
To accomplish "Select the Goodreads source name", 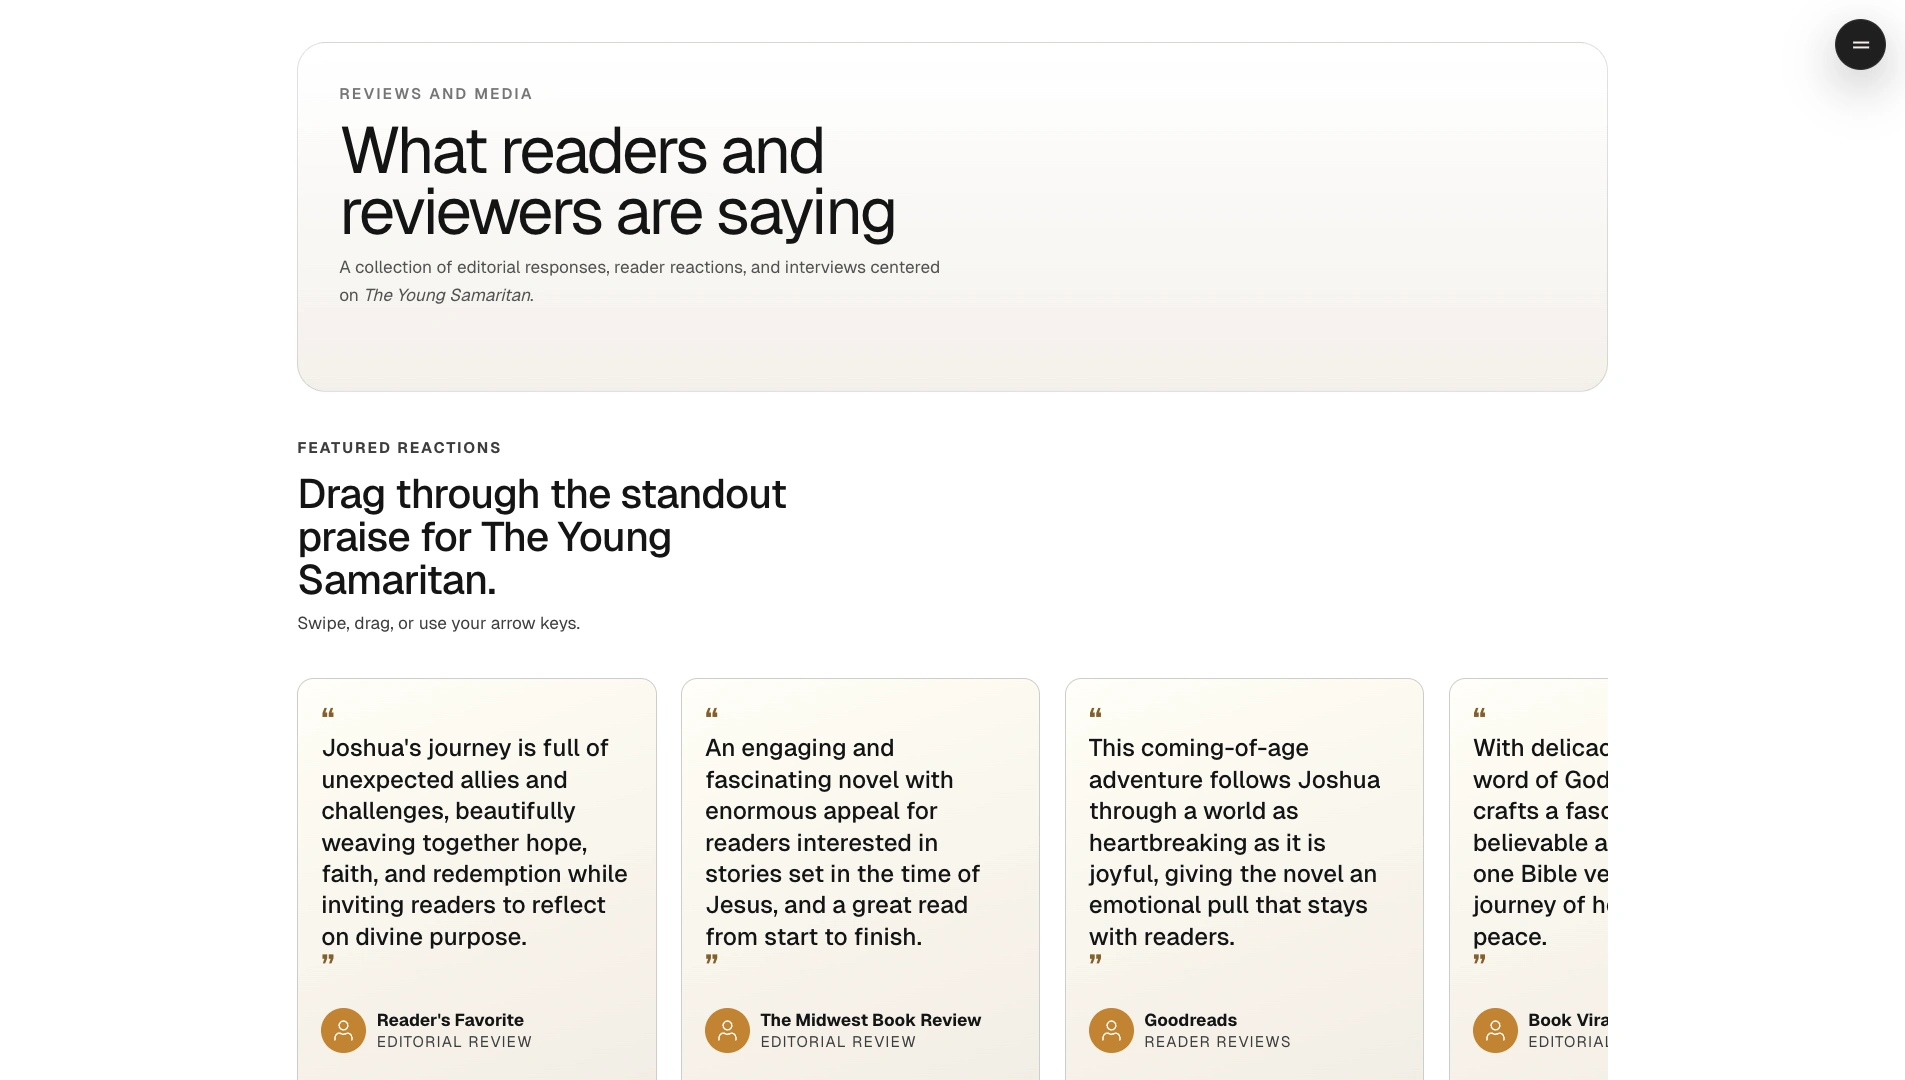I will [1190, 1020].
